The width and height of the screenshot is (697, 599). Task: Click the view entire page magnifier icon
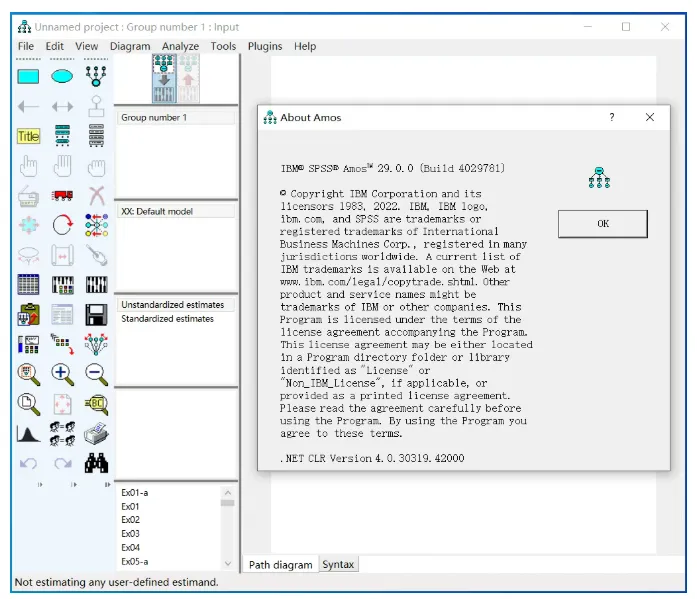point(28,404)
